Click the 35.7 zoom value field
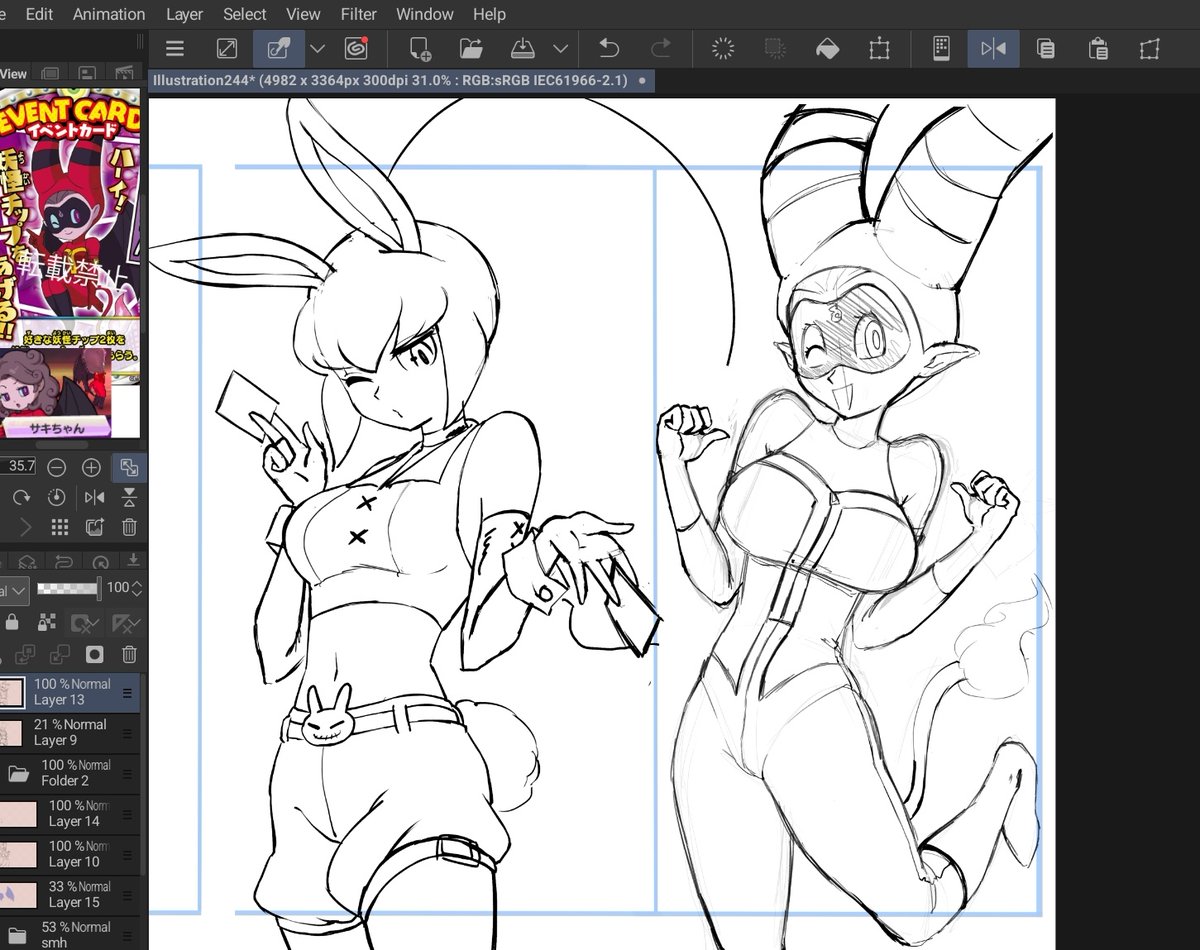The height and width of the screenshot is (950, 1200). tap(19, 467)
